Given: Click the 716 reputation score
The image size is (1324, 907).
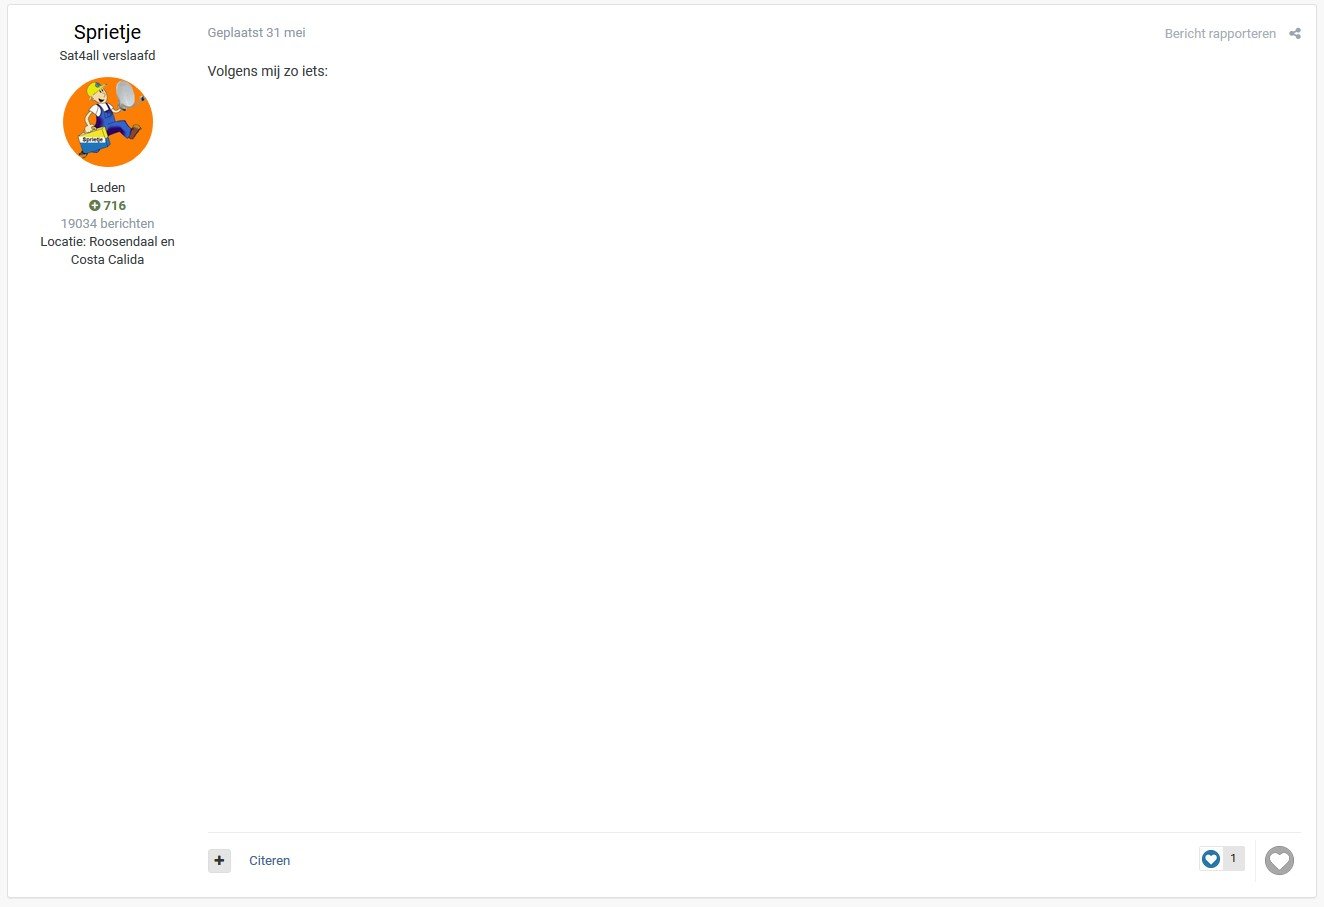Looking at the screenshot, I should point(107,205).
